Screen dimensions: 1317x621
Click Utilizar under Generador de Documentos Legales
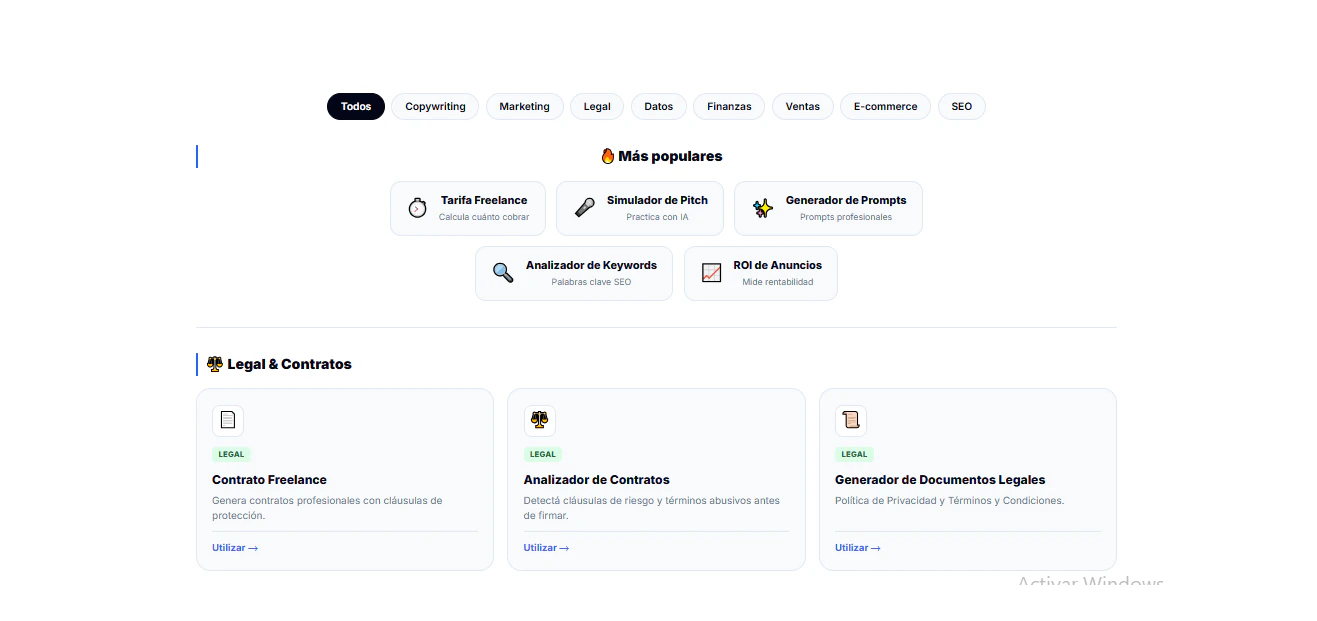point(858,548)
